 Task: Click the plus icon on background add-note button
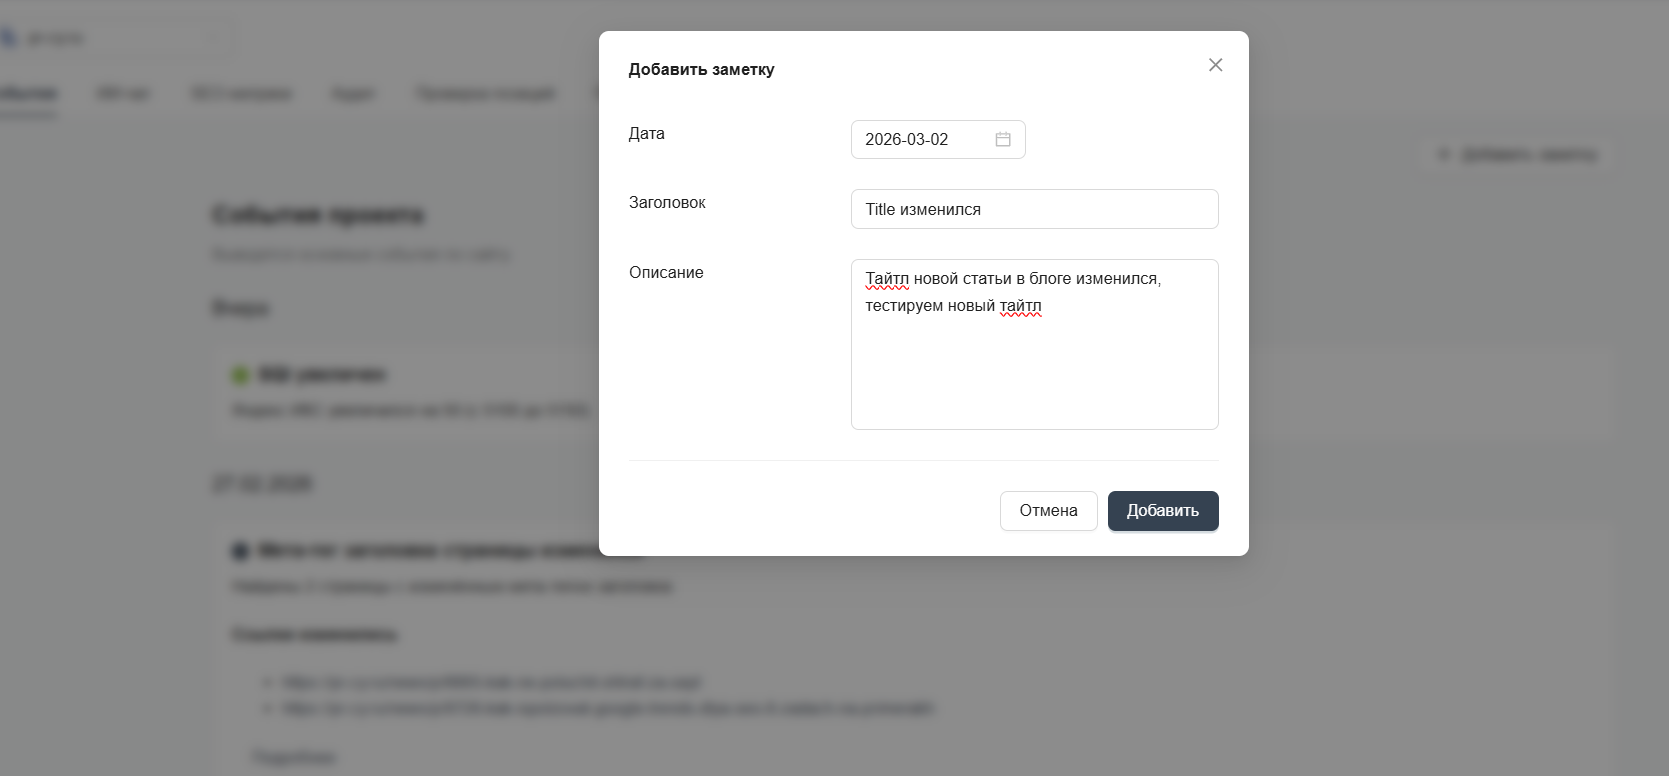tap(1443, 155)
